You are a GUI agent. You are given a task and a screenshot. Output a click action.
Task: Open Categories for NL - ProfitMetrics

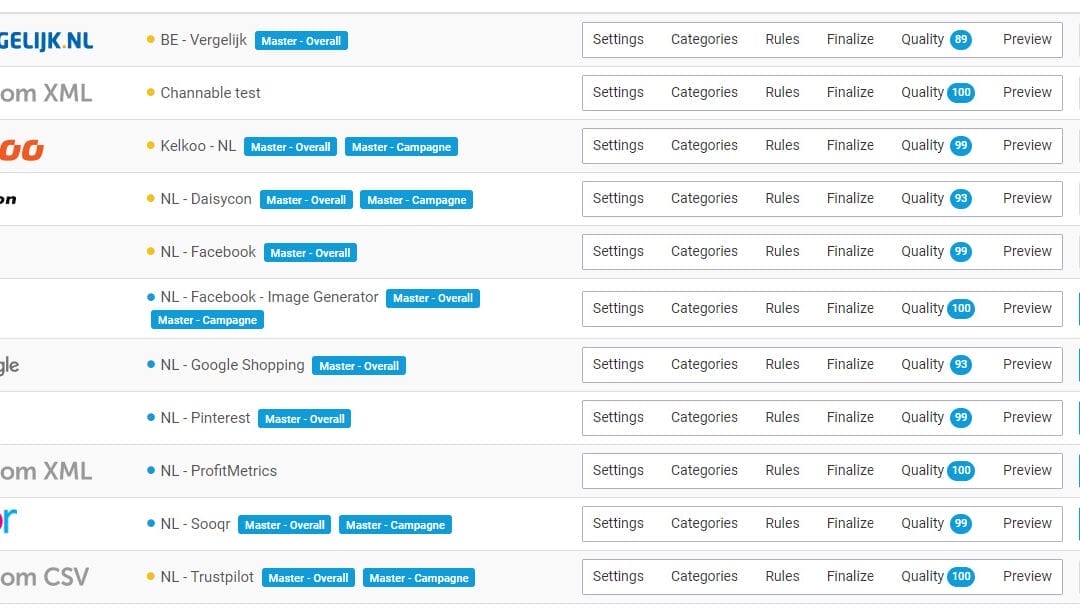pos(704,471)
